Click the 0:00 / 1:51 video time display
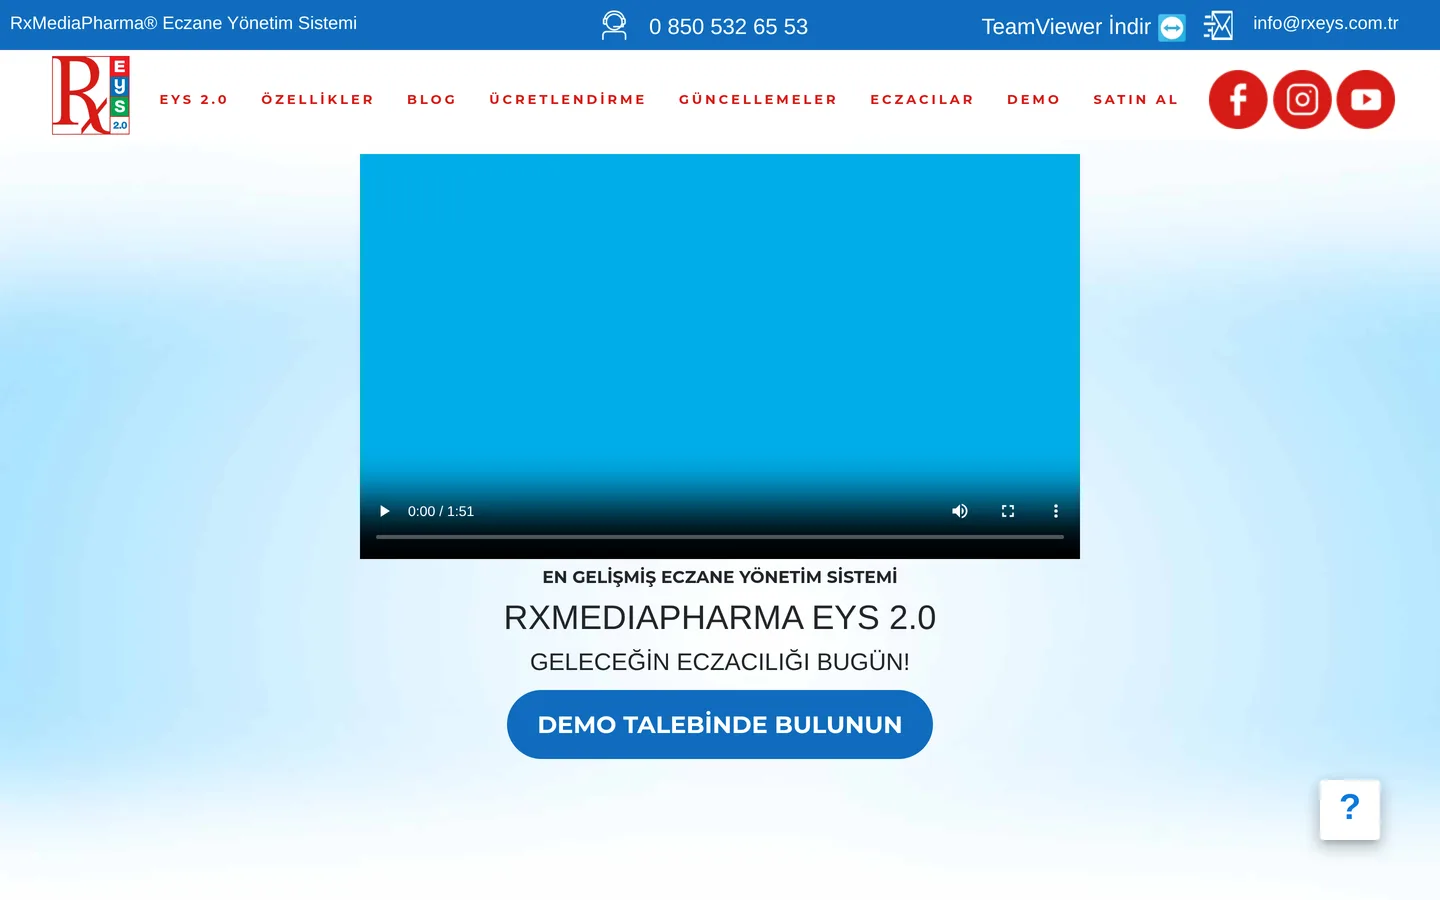Screen dimensions: 1440x900 click(441, 511)
